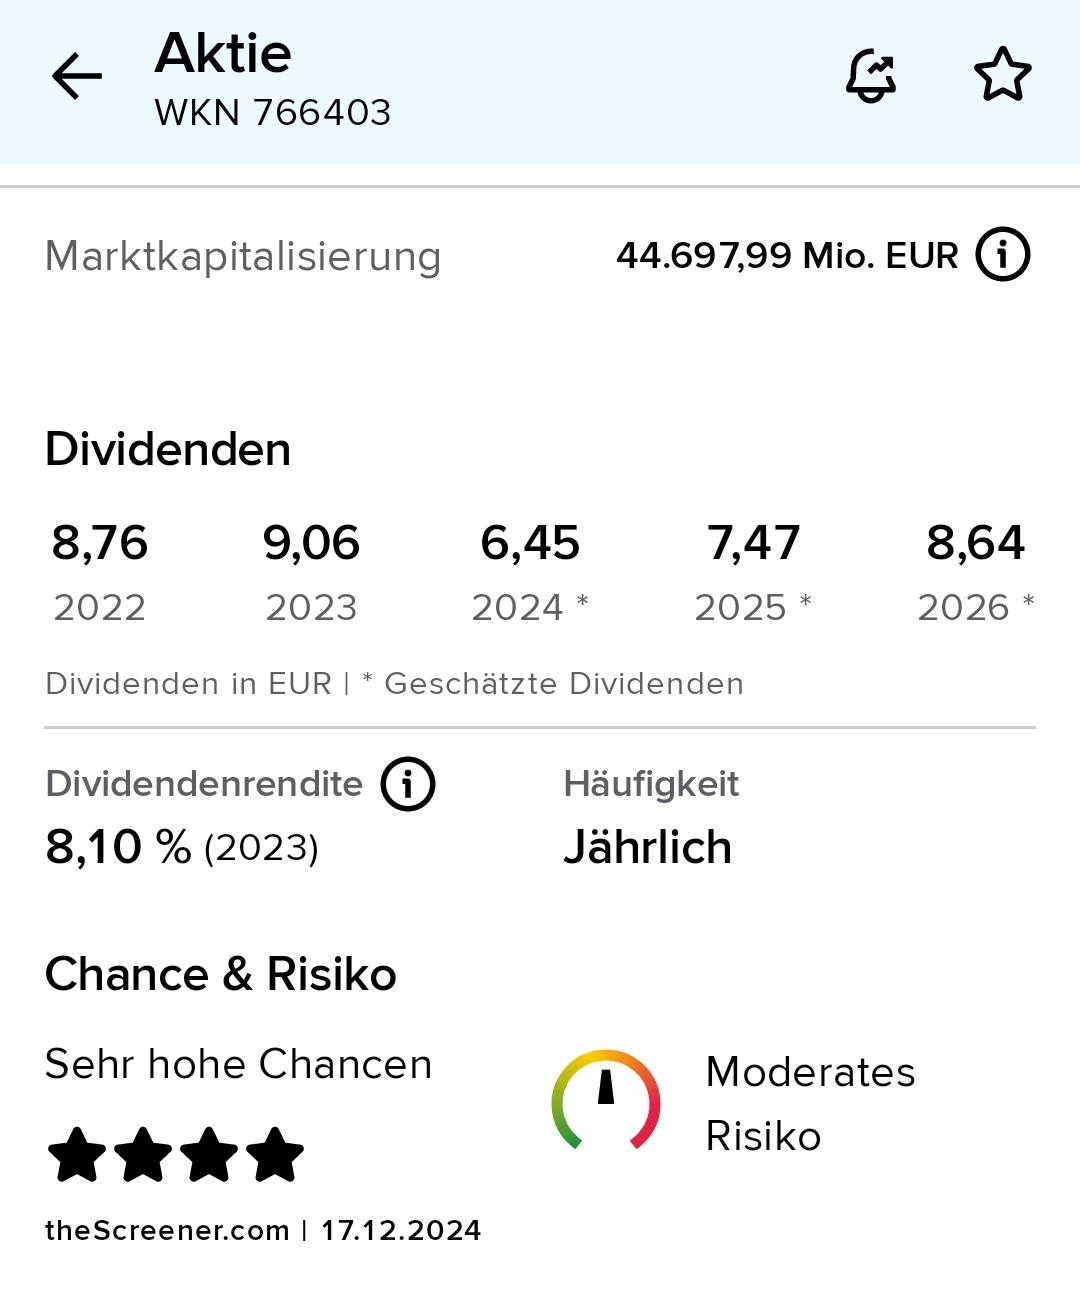Open Marktkapitalisierung info icon
The width and height of the screenshot is (1080, 1294).
coord(1002,255)
